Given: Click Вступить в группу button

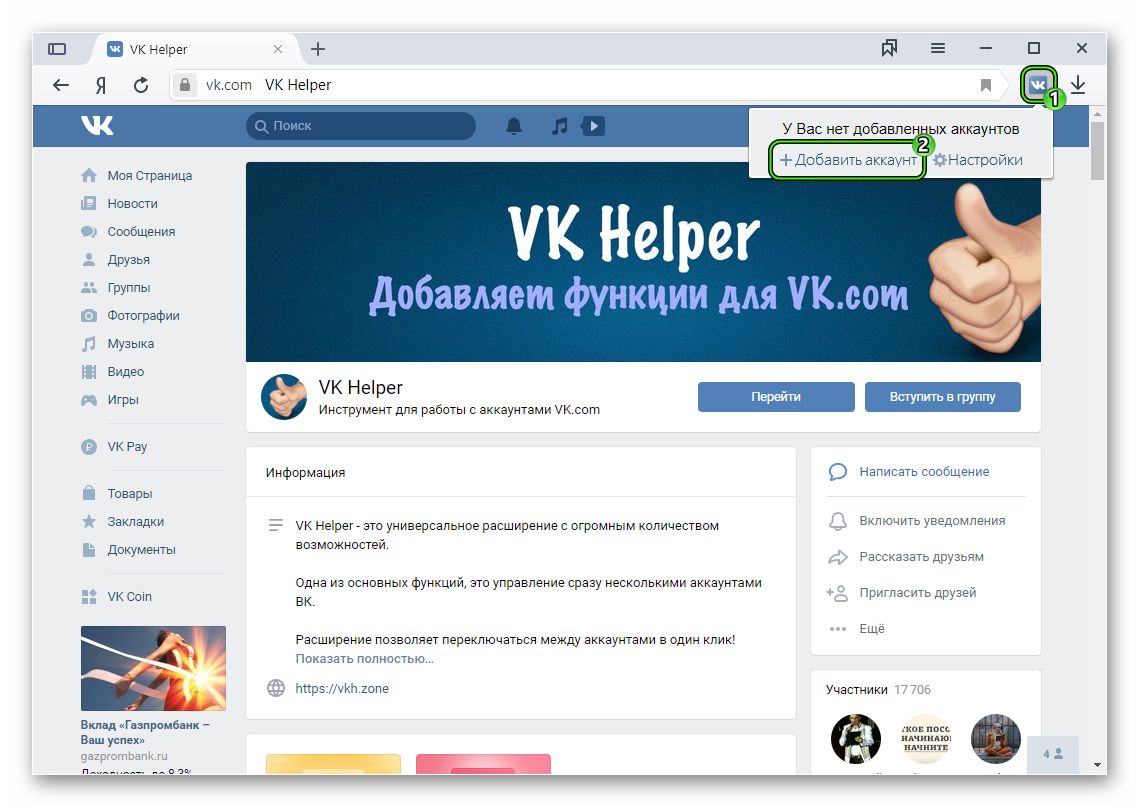Looking at the screenshot, I should point(942,397).
